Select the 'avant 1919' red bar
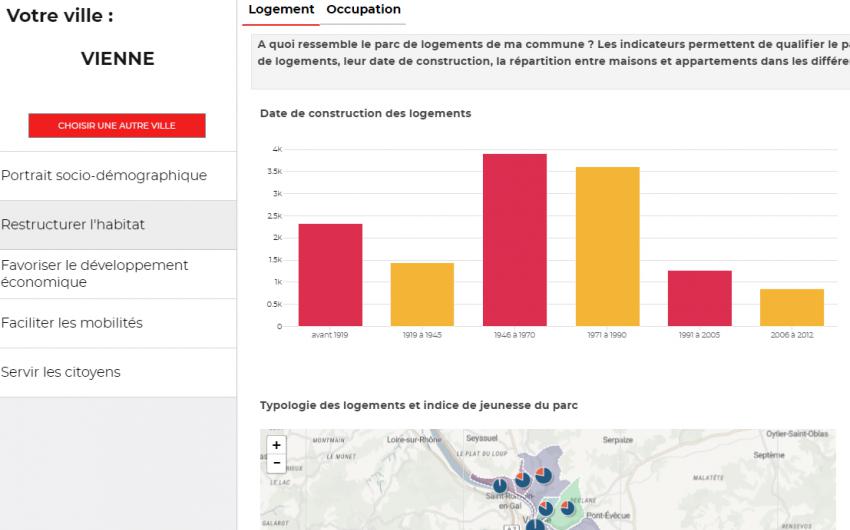The height and width of the screenshot is (530, 850). click(330, 275)
